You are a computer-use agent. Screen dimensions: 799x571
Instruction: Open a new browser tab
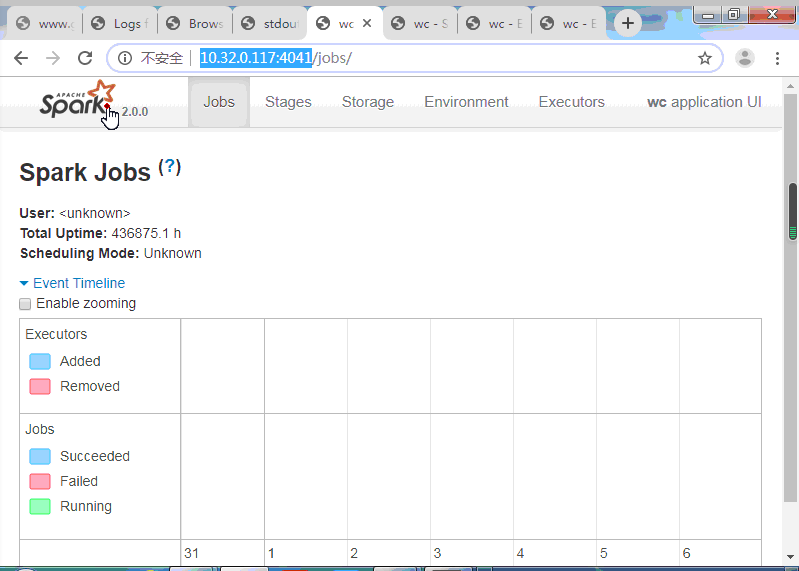[x=628, y=23]
